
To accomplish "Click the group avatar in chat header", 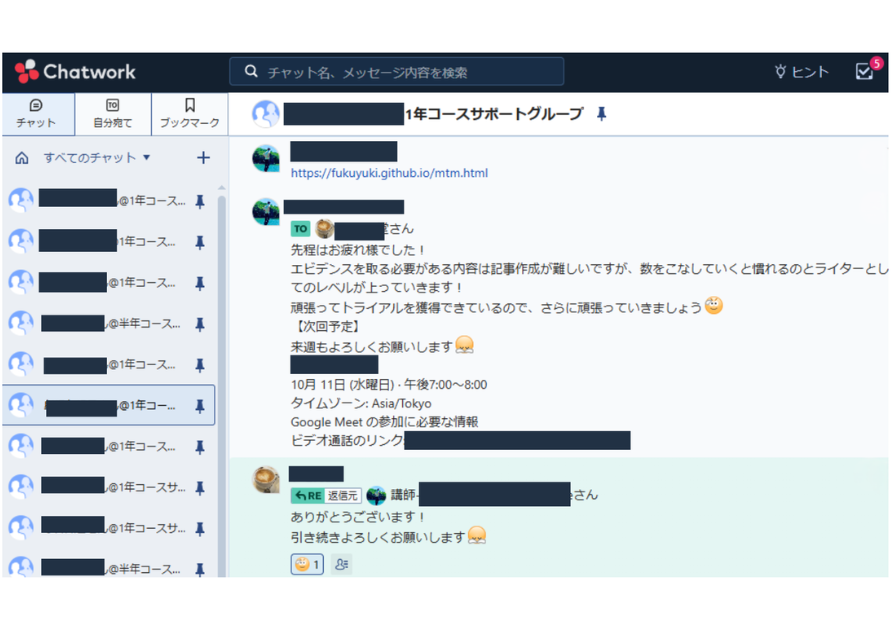I will 265,114.
